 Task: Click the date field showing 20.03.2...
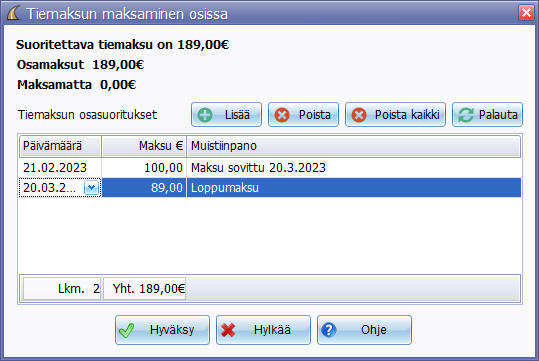pos(60,188)
